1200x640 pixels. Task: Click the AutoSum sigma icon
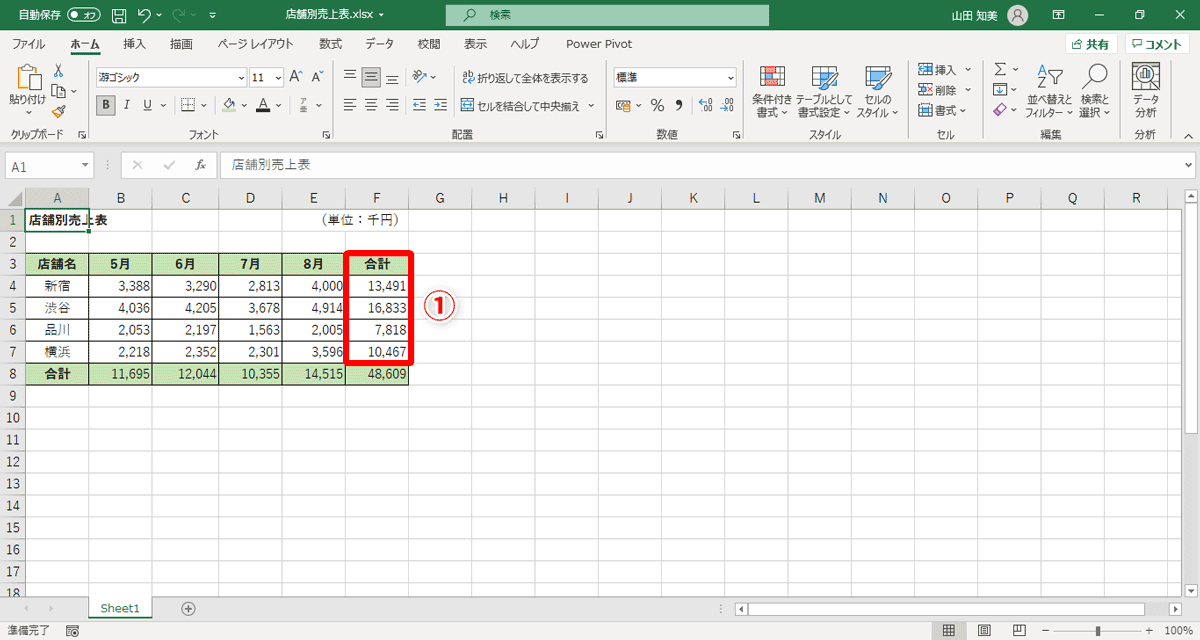pyautogui.click(x=999, y=69)
